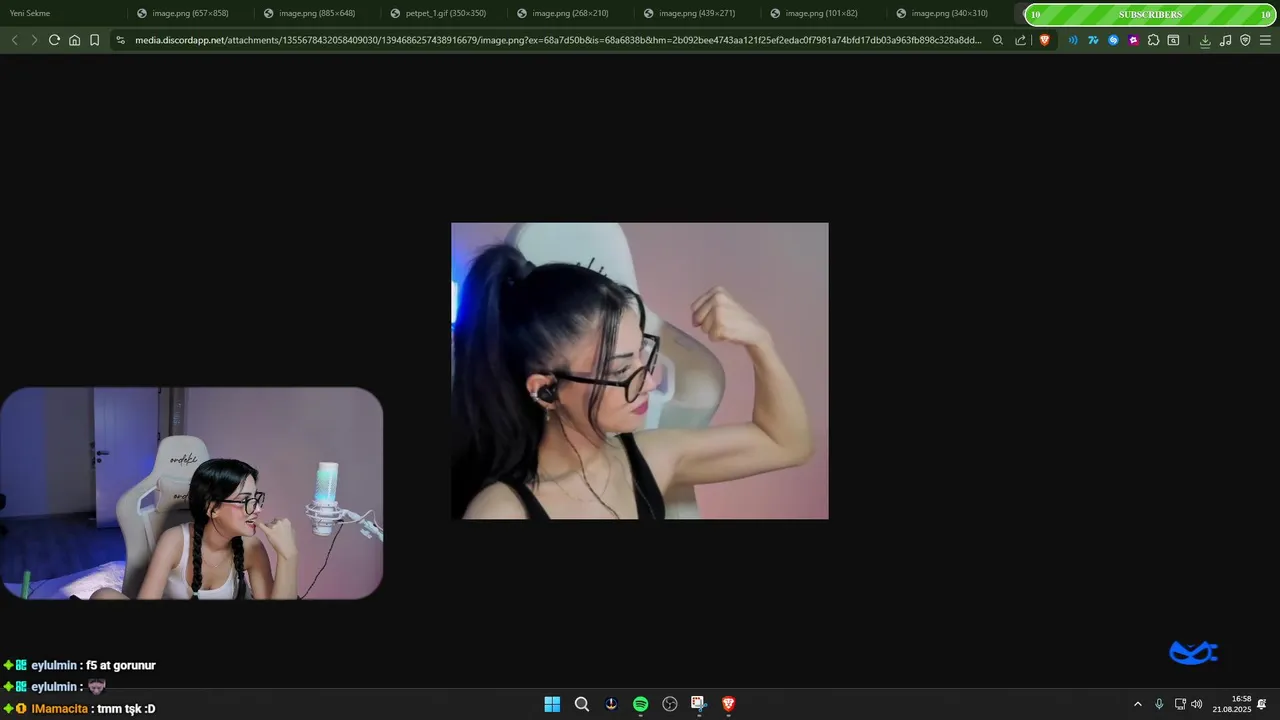Open the Snipping Tool taskbar icon
This screenshot has width=1280, height=720.
point(699,704)
